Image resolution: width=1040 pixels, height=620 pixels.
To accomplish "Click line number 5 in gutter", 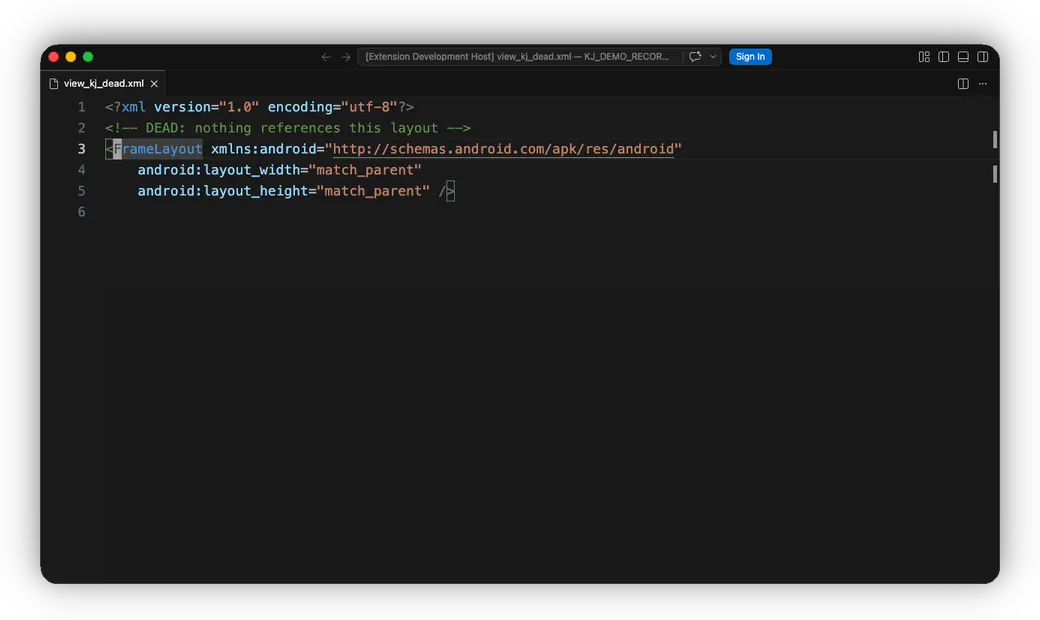I will (x=82, y=191).
